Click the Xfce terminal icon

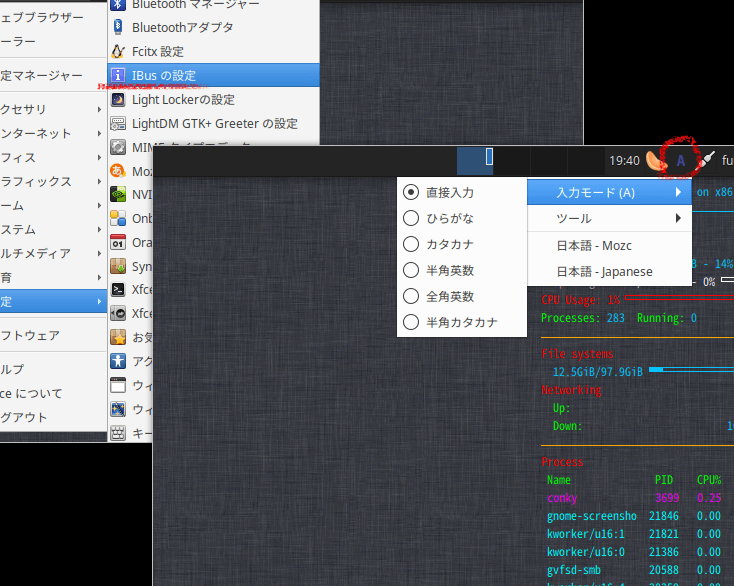click(118, 289)
